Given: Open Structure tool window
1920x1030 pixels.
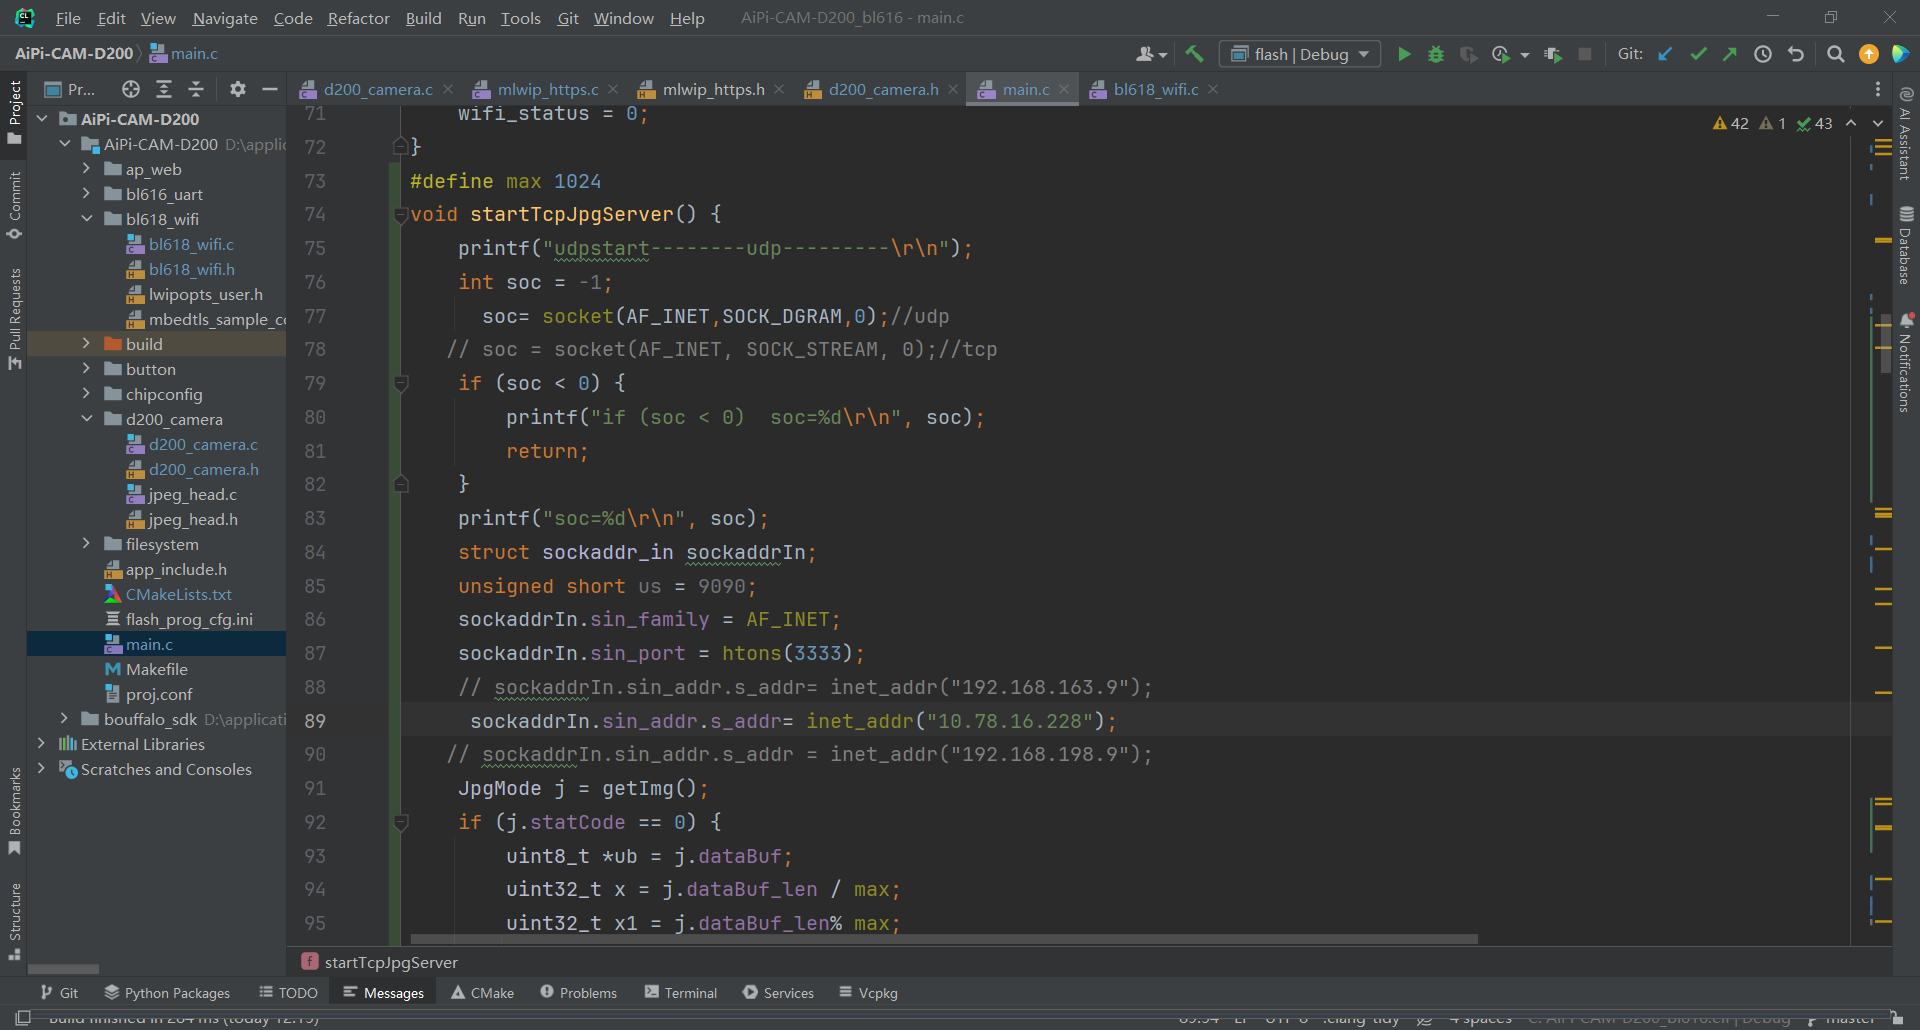Looking at the screenshot, I should click(14, 921).
